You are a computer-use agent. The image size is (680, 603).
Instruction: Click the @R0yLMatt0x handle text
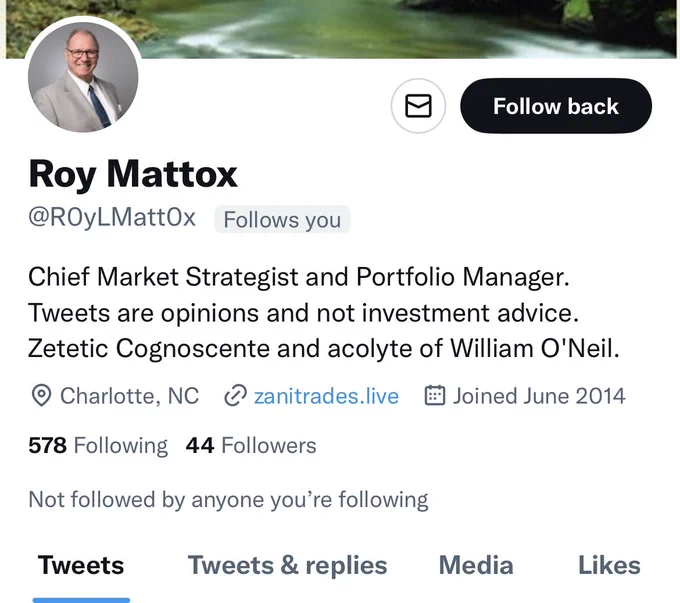pos(112,218)
